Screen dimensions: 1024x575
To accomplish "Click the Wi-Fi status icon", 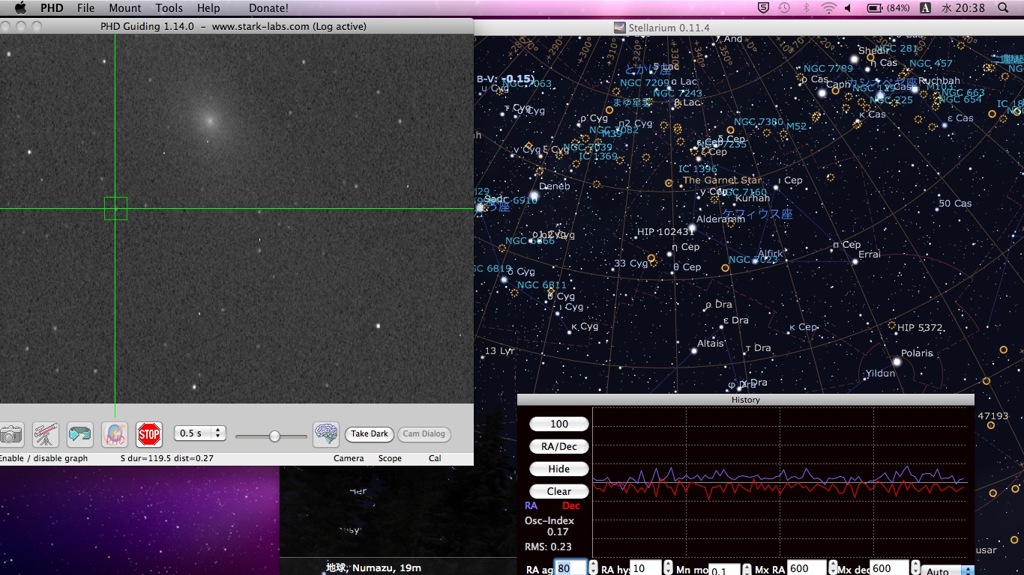I will coord(828,8).
